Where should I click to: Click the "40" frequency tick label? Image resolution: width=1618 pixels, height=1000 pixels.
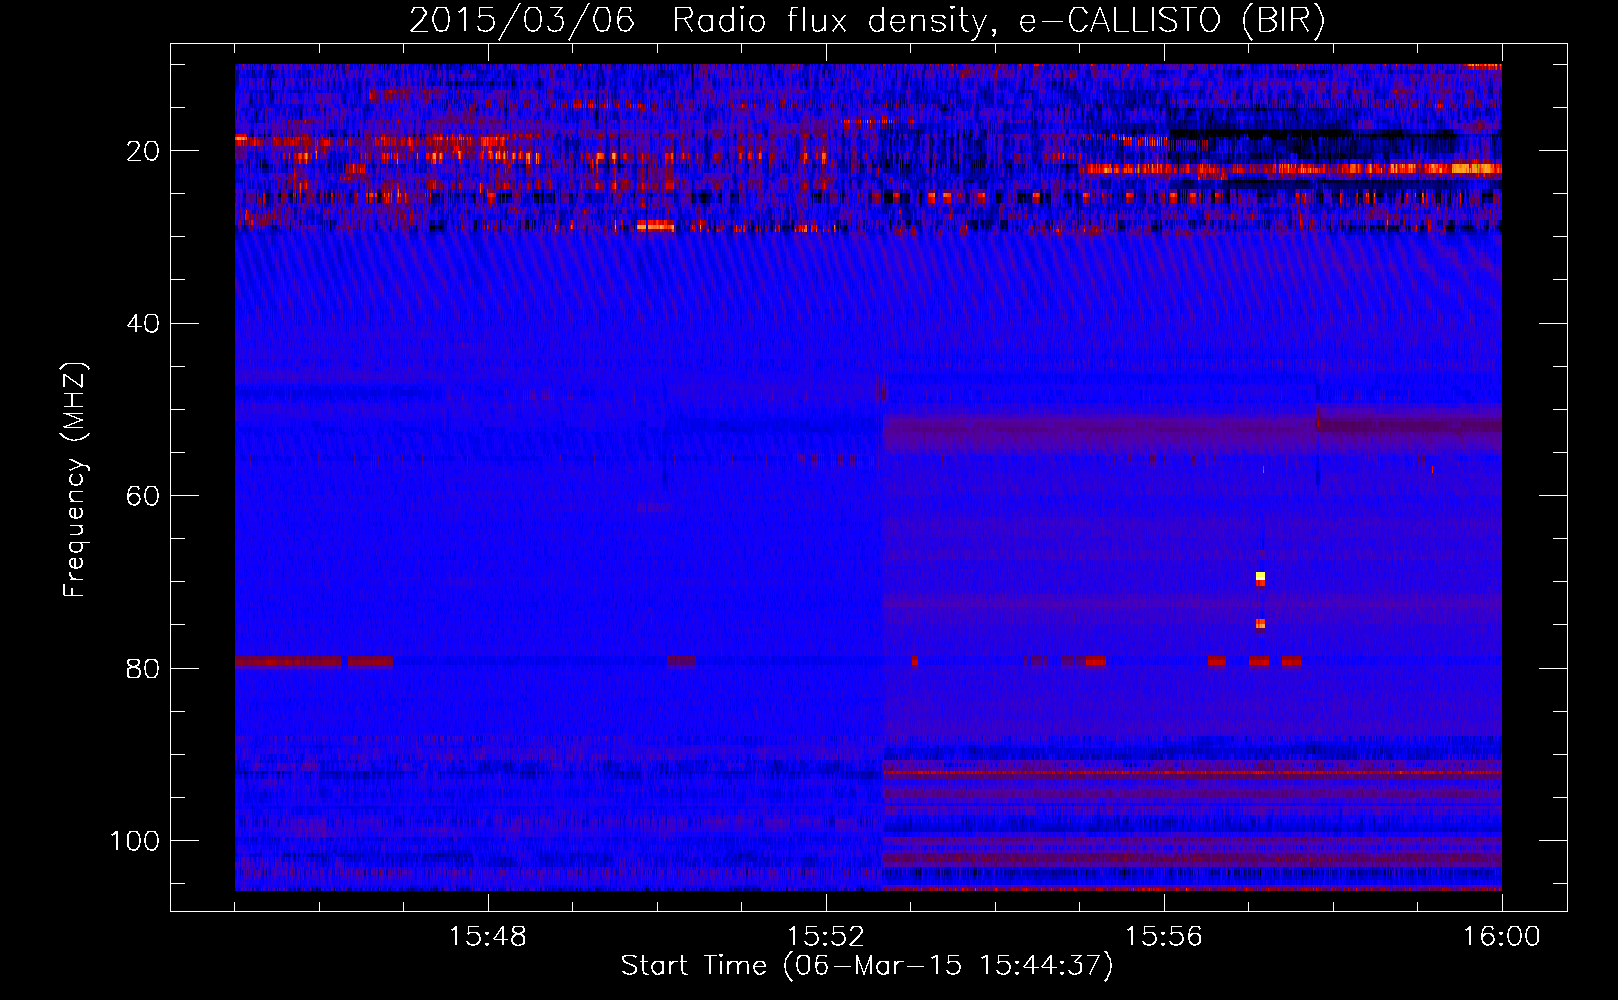point(143,323)
